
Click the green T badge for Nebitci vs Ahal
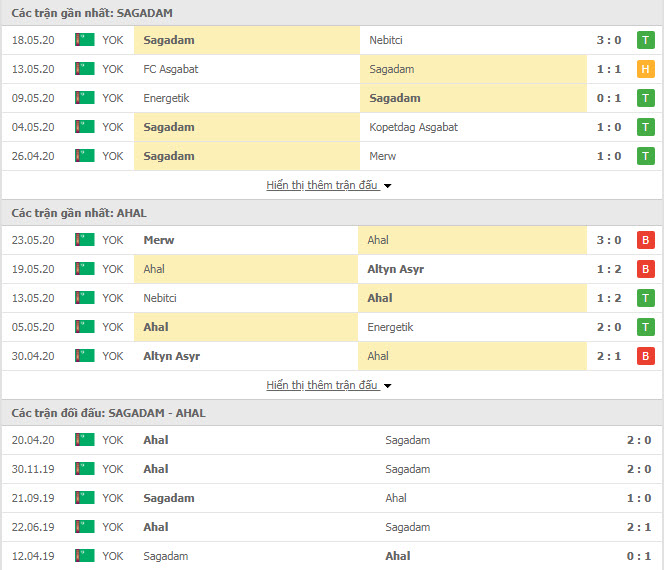point(645,298)
